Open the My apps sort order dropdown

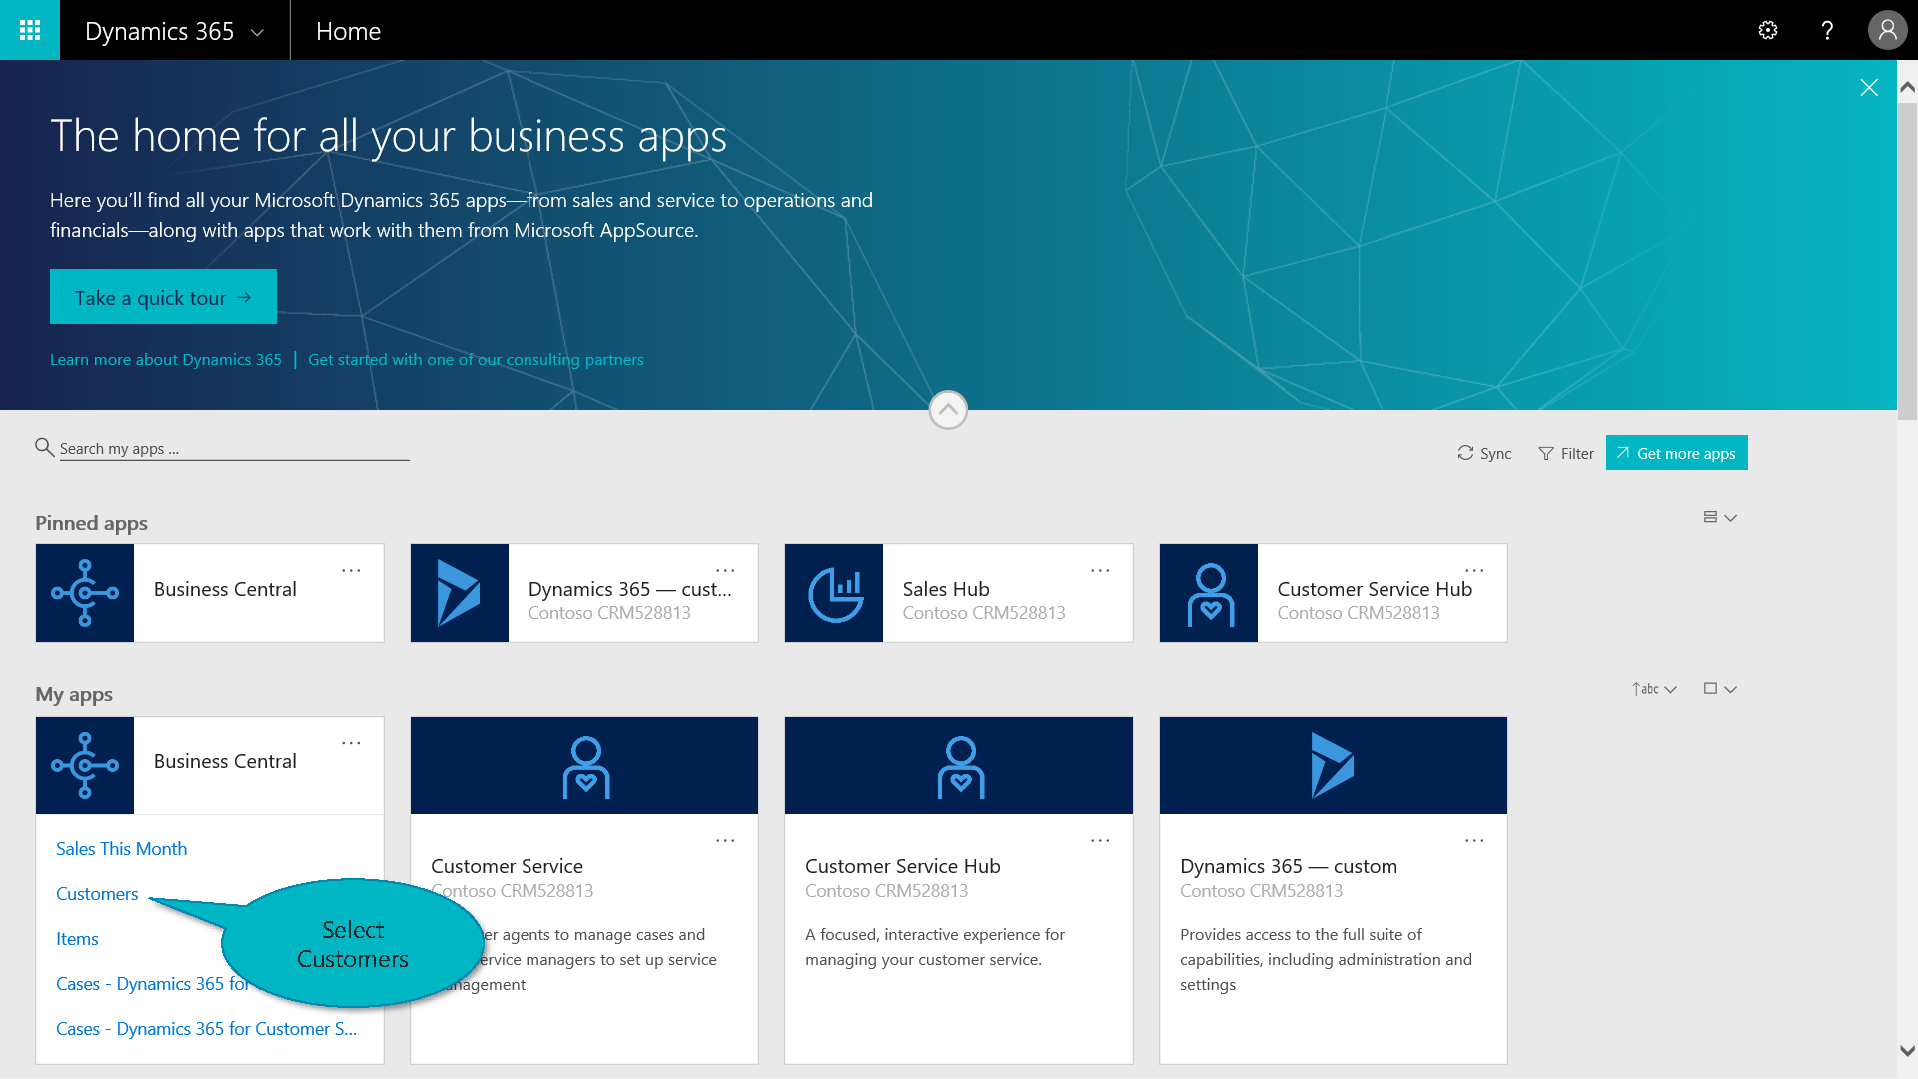click(1654, 689)
